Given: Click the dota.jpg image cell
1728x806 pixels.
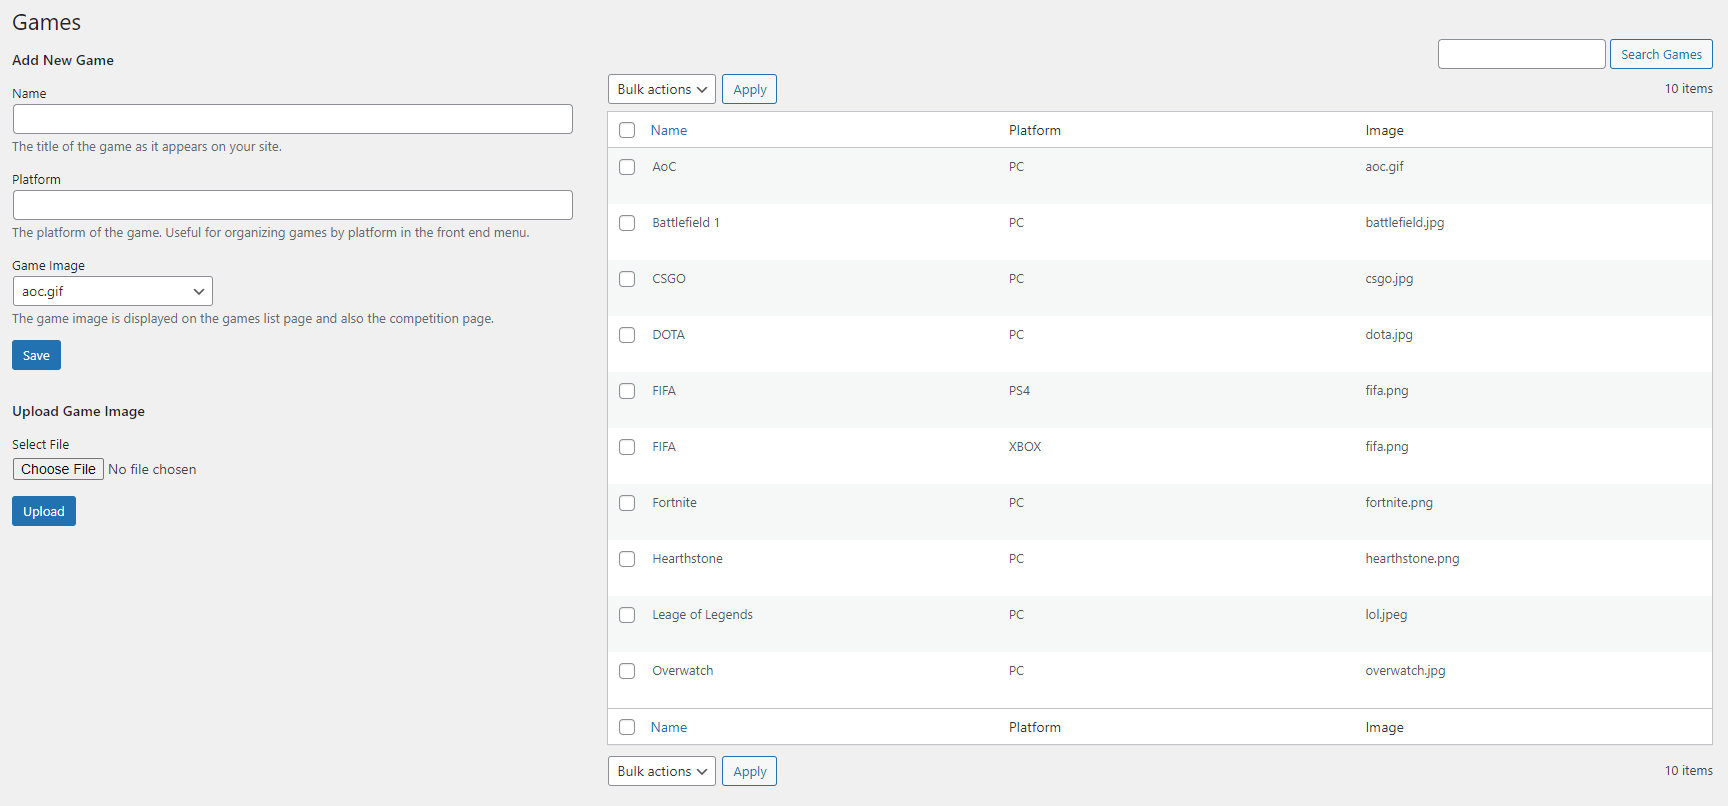Looking at the screenshot, I should coord(1389,335).
